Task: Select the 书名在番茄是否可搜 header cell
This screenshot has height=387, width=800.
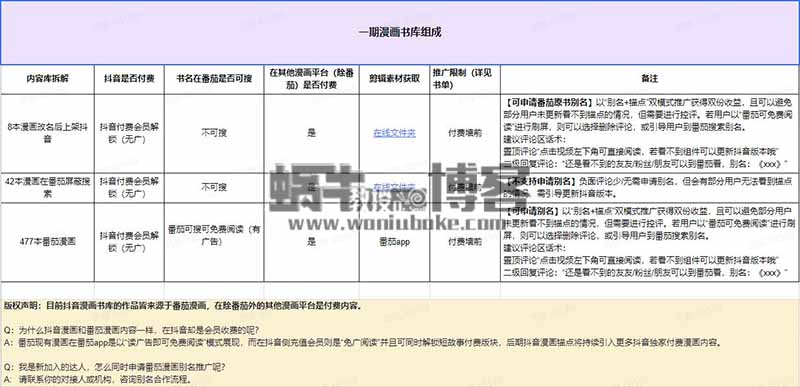Action: tap(214, 80)
